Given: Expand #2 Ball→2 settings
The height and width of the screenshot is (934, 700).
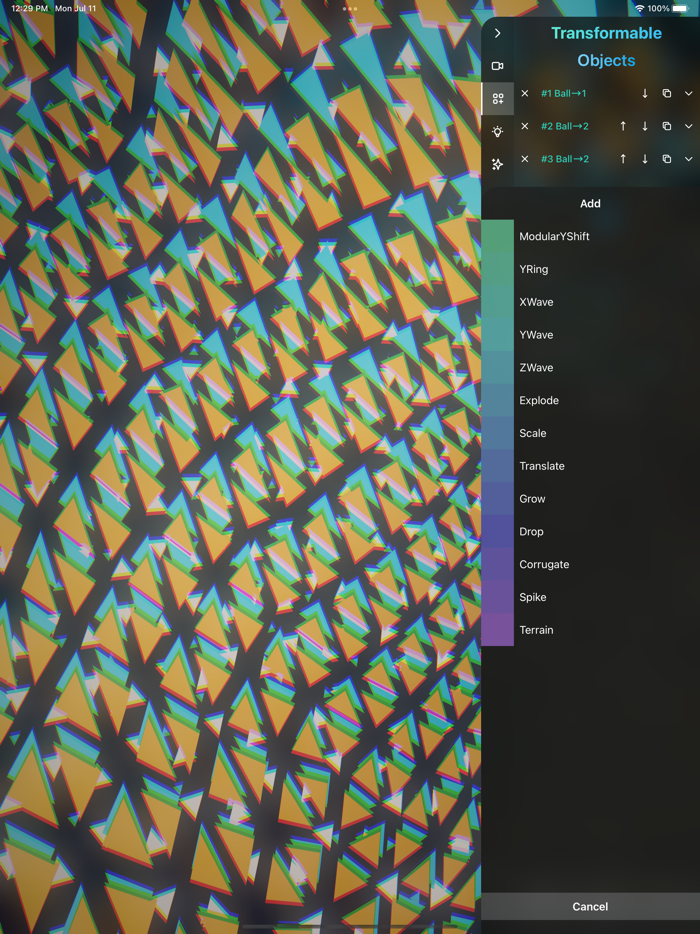Looking at the screenshot, I should pos(689,126).
